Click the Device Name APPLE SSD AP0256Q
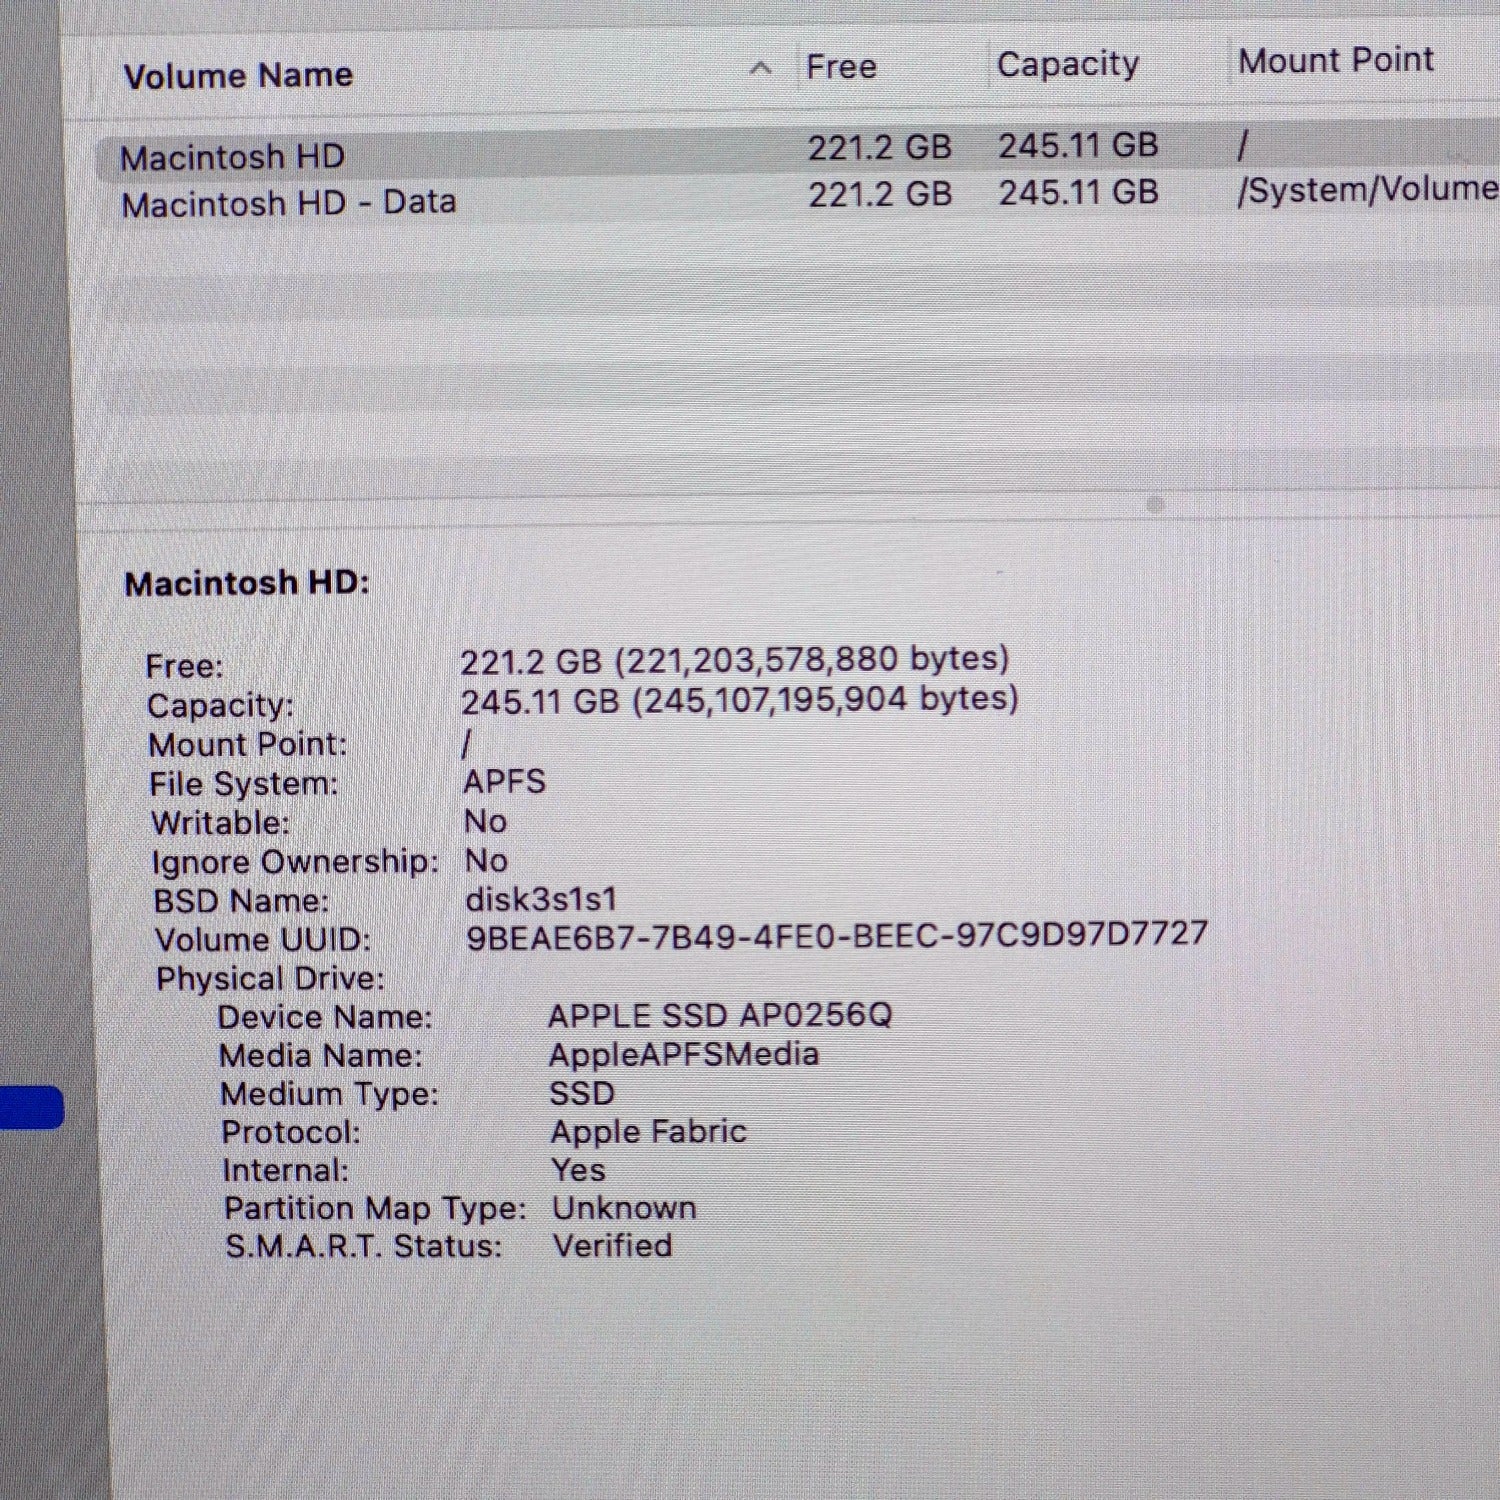 pyautogui.click(x=723, y=1014)
